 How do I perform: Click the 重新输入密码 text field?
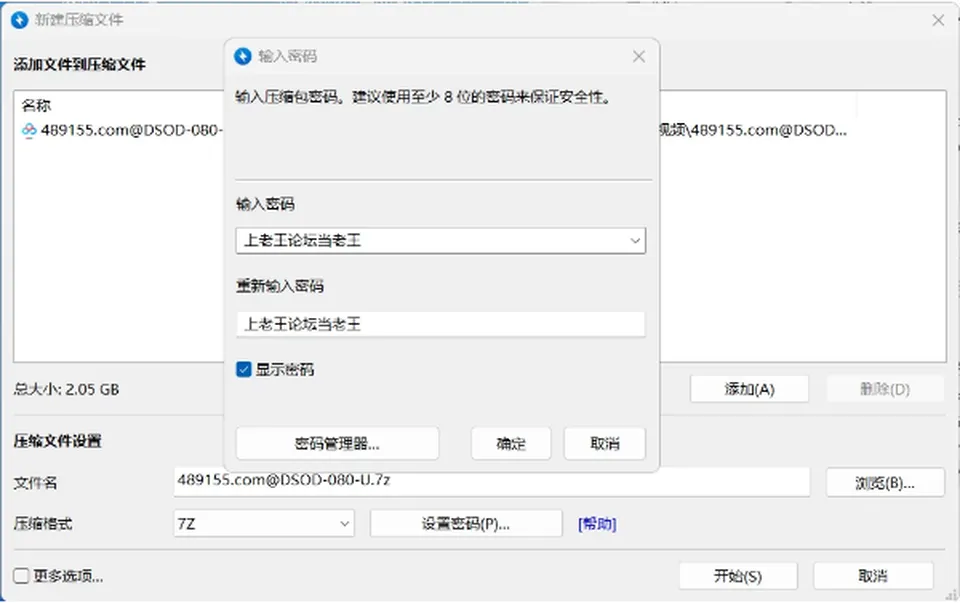[441, 324]
